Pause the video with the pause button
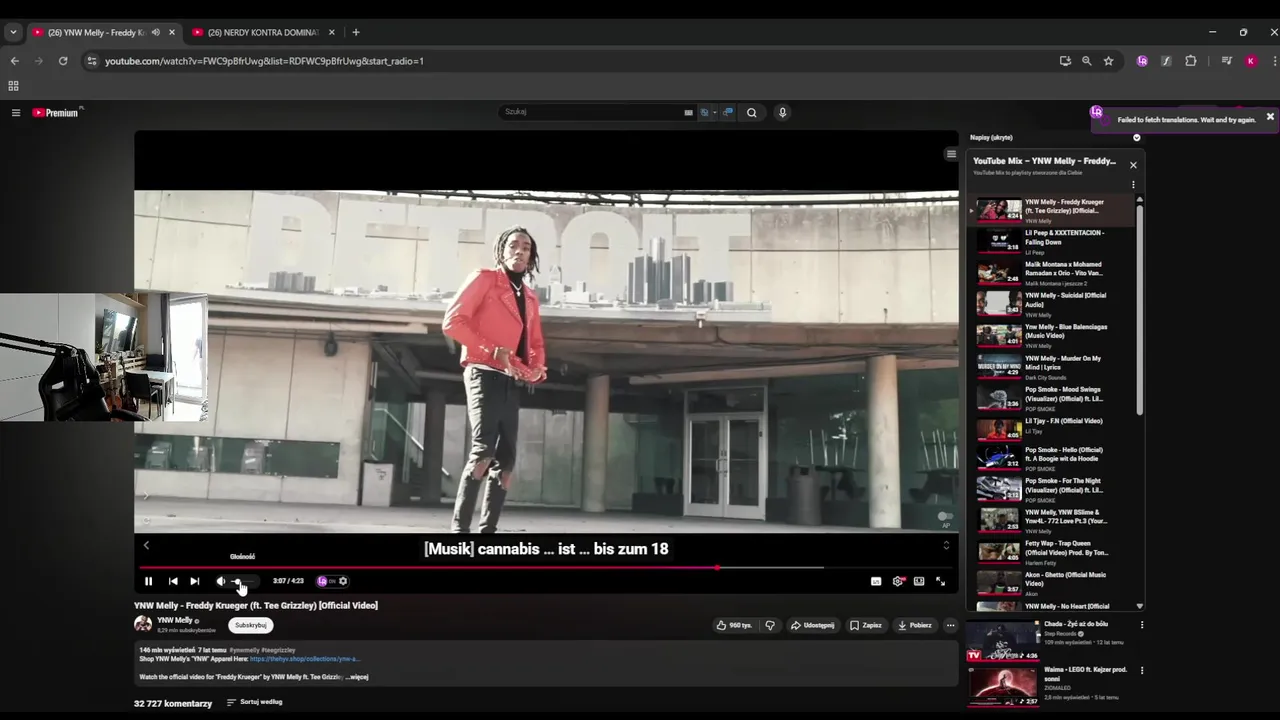Screen dimensions: 1280x720 tap(148, 581)
